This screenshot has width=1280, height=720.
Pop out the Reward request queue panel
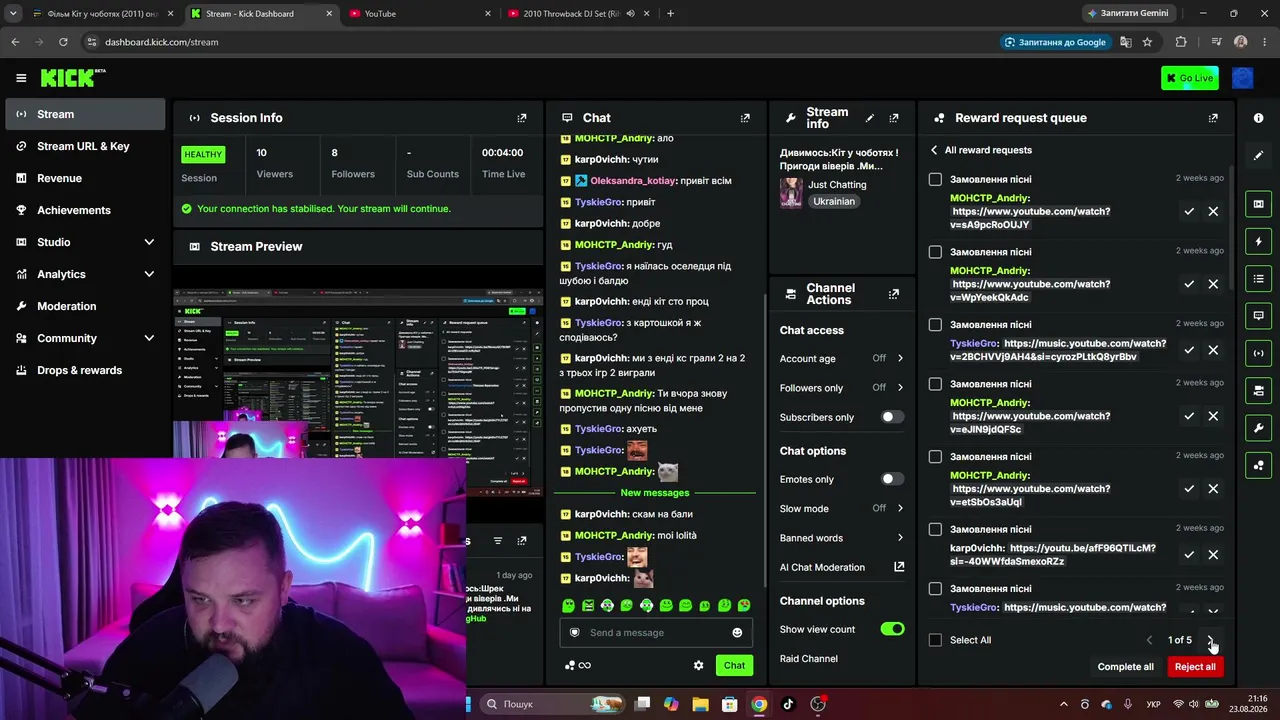point(1213,118)
